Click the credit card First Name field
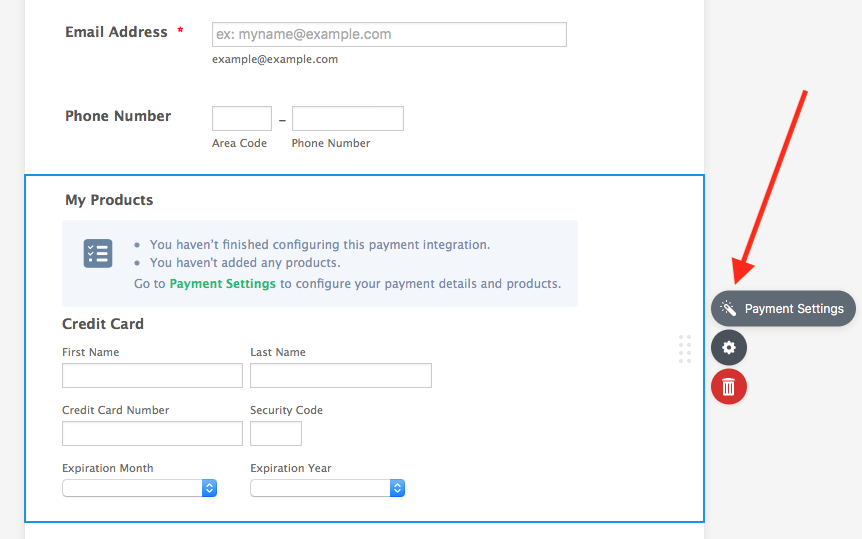This screenshot has width=862, height=539. 152,375
